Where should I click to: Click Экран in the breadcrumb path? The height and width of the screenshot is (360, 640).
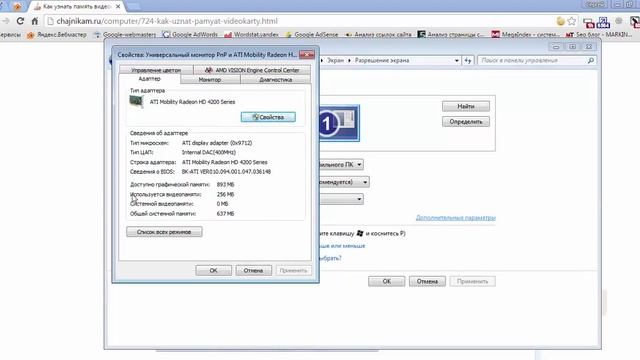tap(336, 60)
